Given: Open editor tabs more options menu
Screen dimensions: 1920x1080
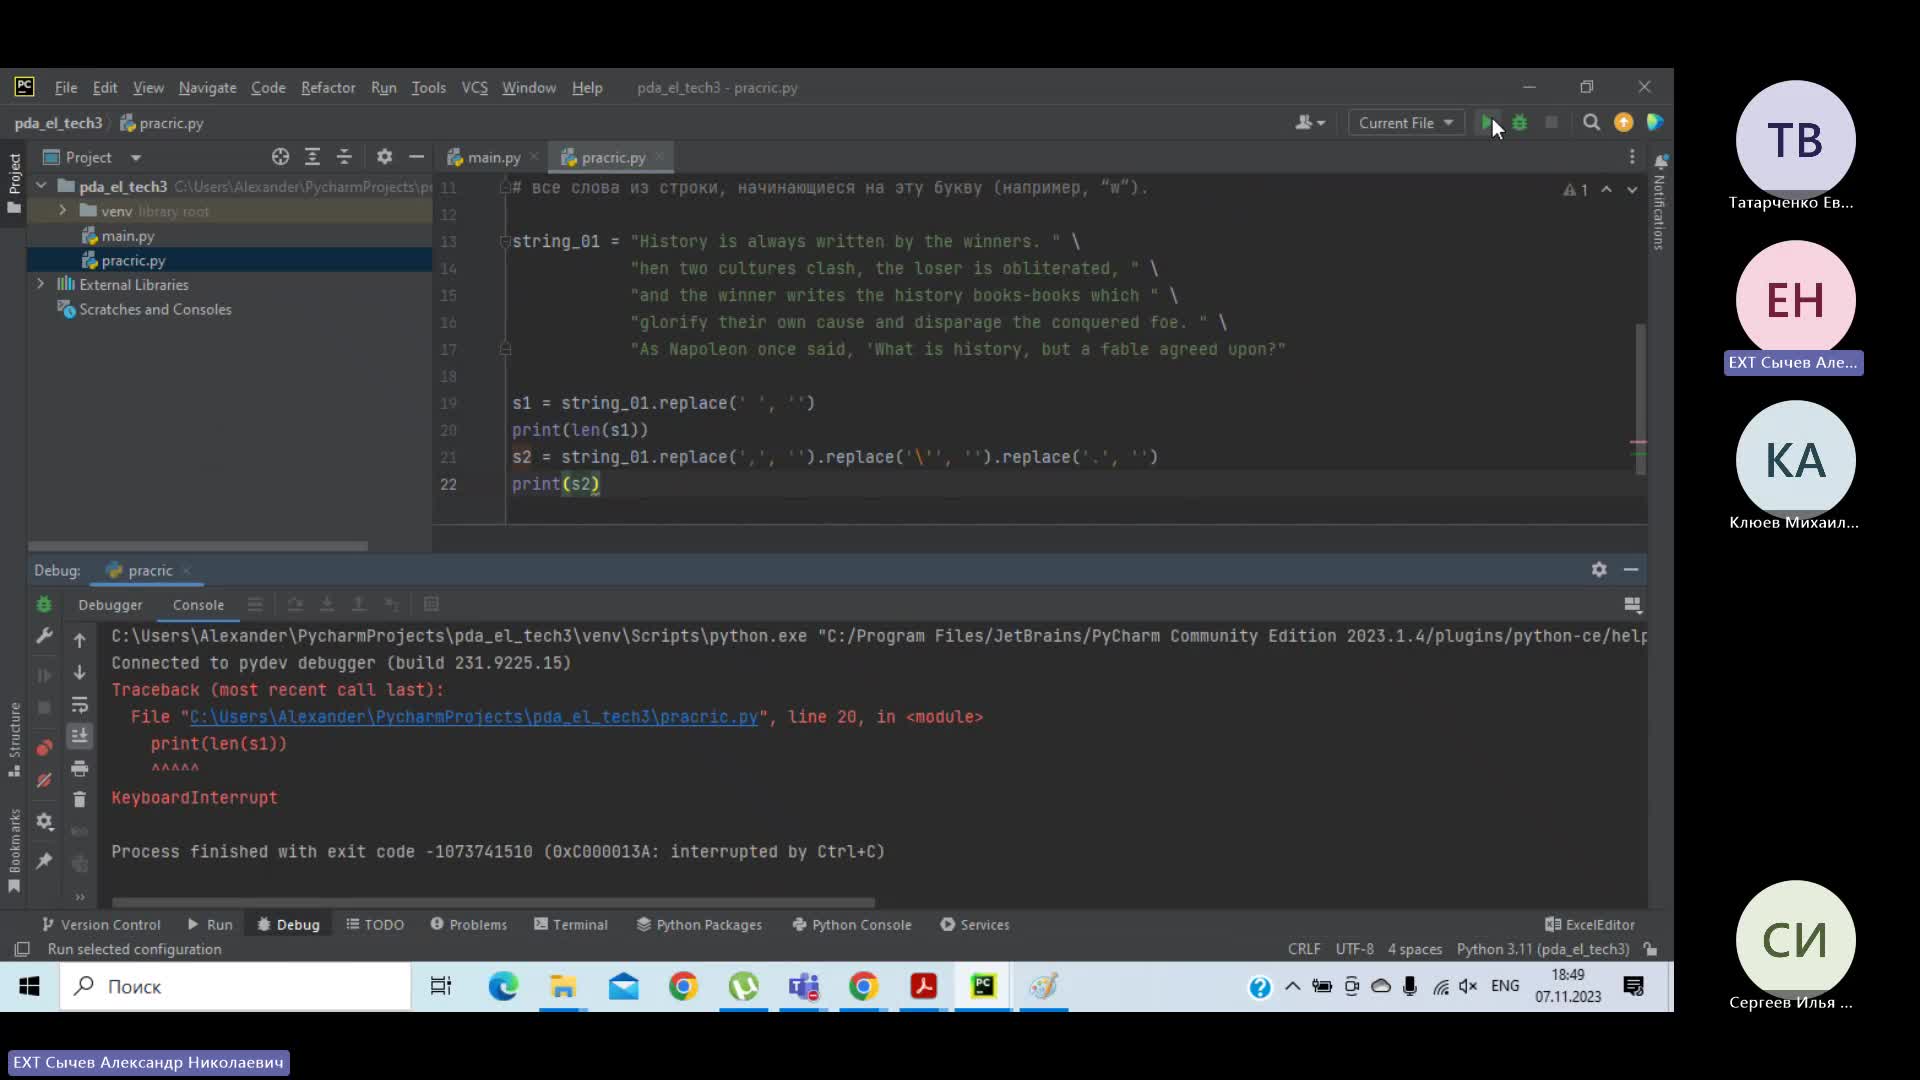Looking at the screenshot, I should point(1631,157).
